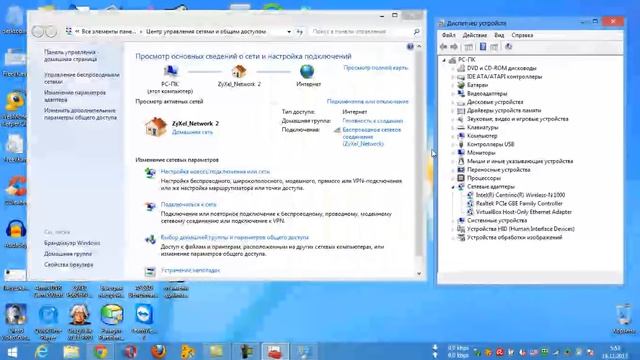The image size is (640, 360).
Task: Click the 'Беспроводное сетевое соединение' connection link
Action: point(371,137)
